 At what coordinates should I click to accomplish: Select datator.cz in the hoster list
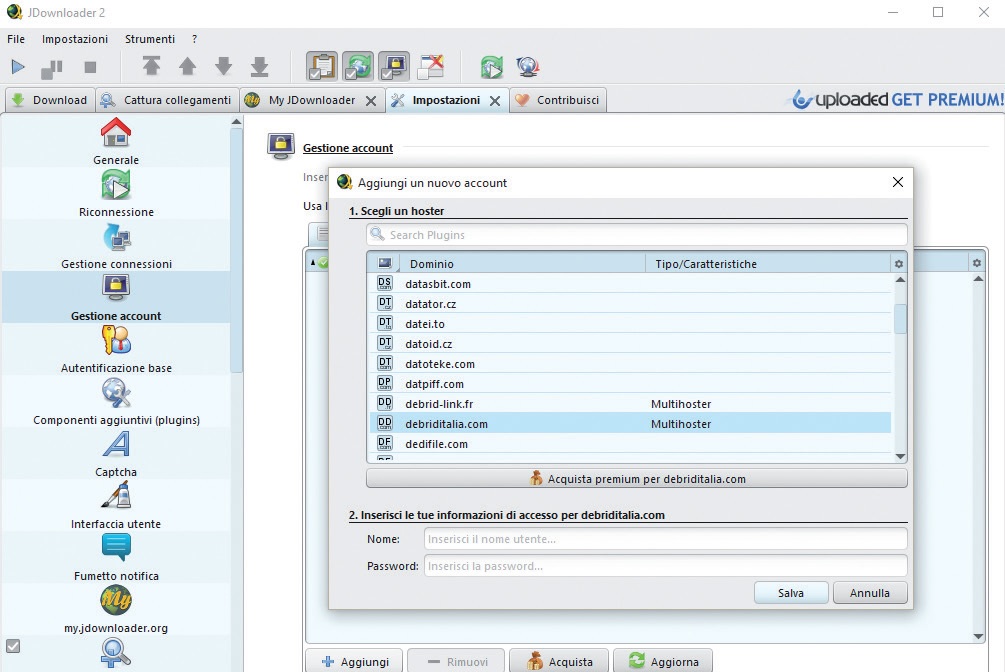pos(630,303)
